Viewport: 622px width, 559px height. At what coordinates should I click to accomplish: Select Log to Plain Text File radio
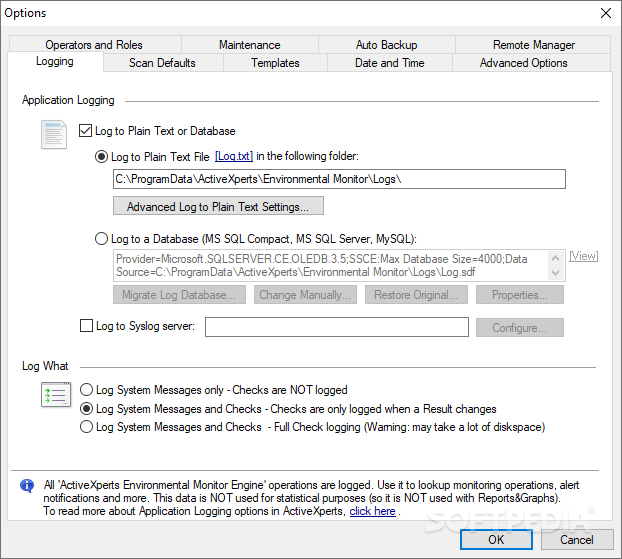click(x=101, y=157)
